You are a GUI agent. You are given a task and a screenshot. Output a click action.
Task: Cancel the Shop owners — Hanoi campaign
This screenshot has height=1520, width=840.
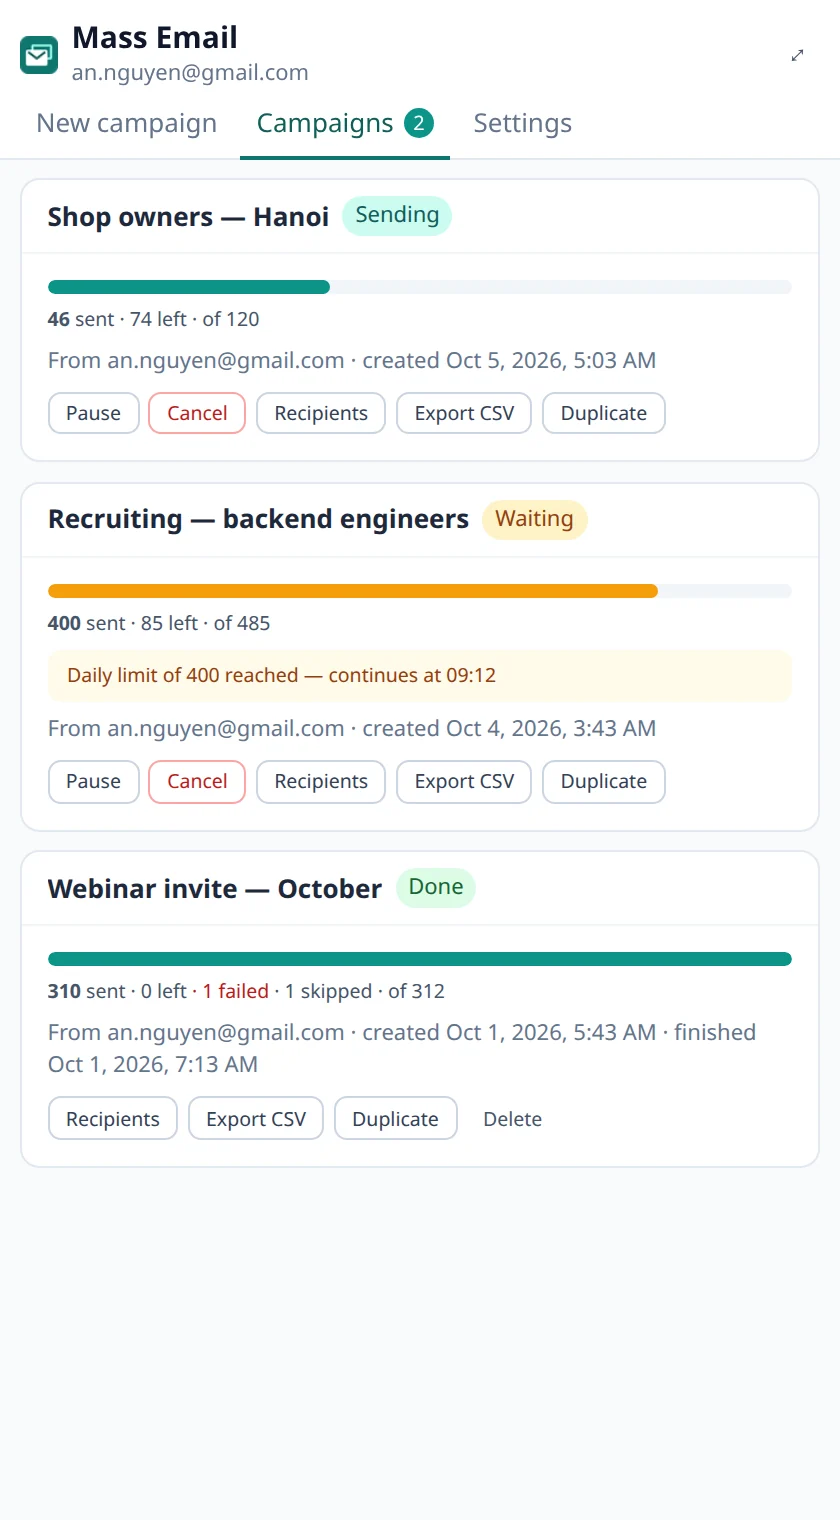tap(197, 413)
